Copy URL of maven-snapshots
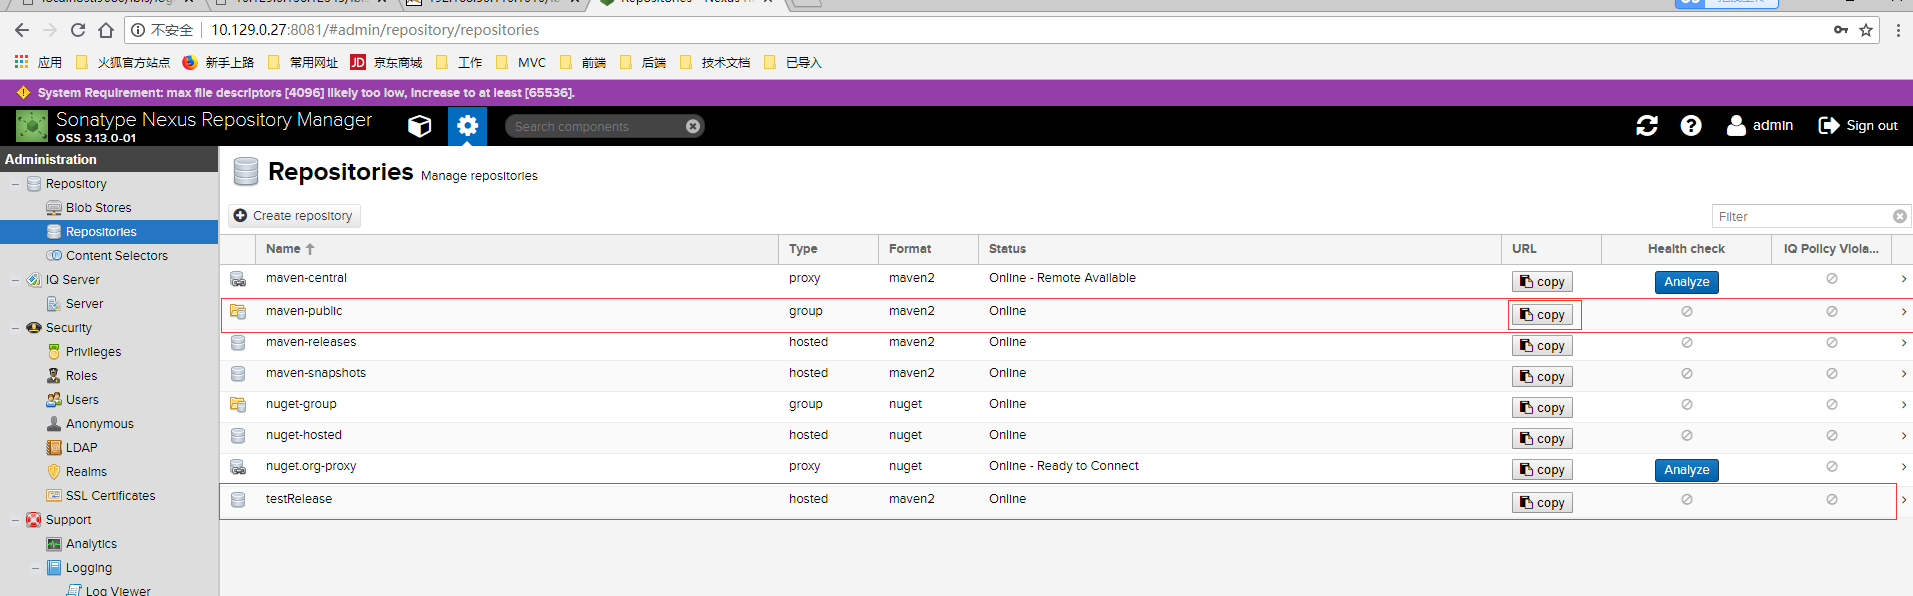This screenshot has width=1913, height=596. click(1542, 377)
